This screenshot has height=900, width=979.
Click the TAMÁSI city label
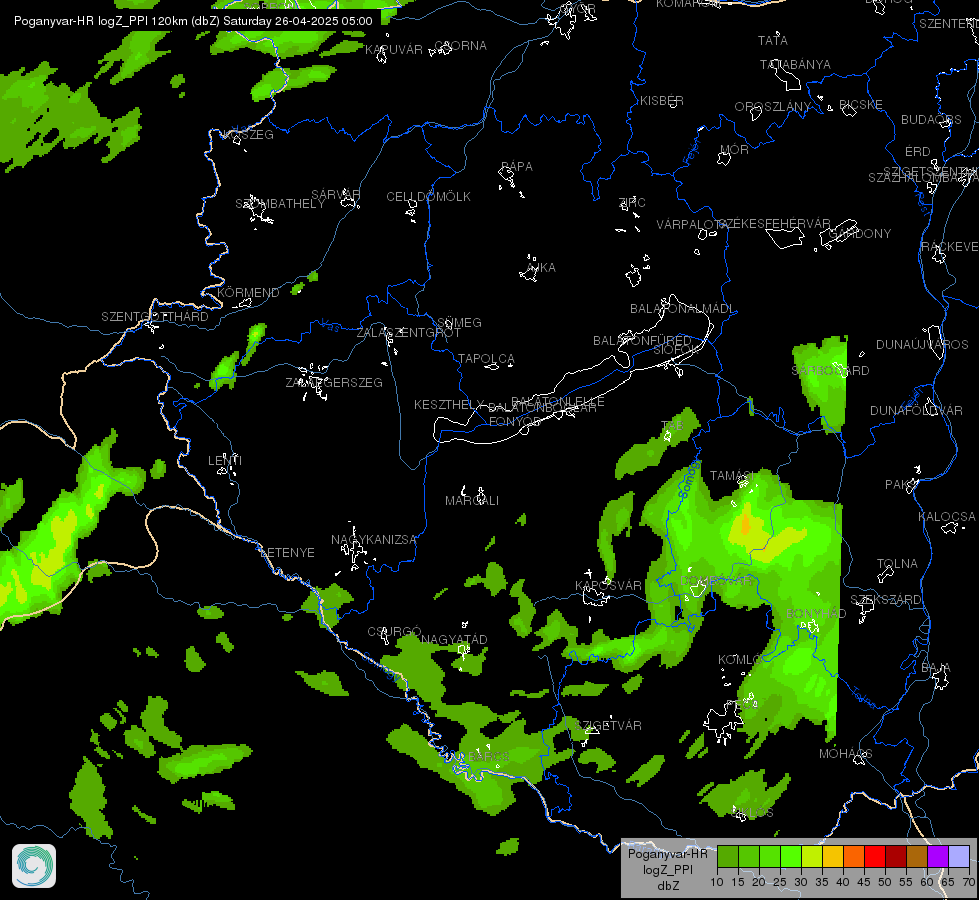pyautogui.click(x=732, y=476)
